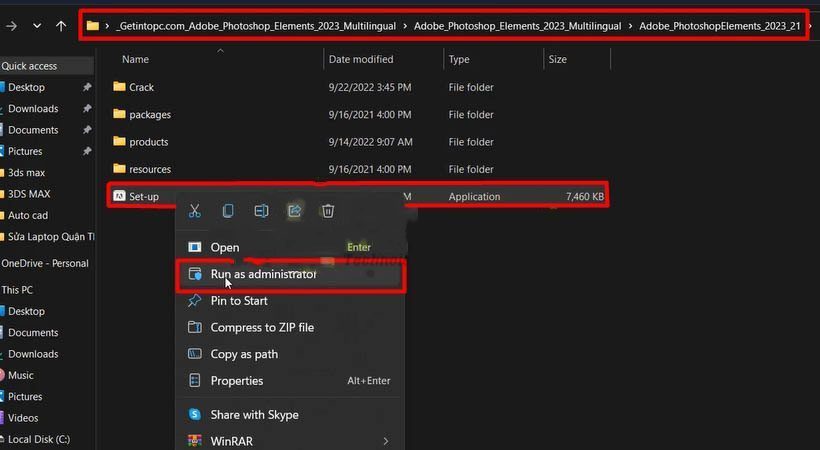The image size is (820, 450).
Task: Click the Copy as path icon
Action: 195,354
